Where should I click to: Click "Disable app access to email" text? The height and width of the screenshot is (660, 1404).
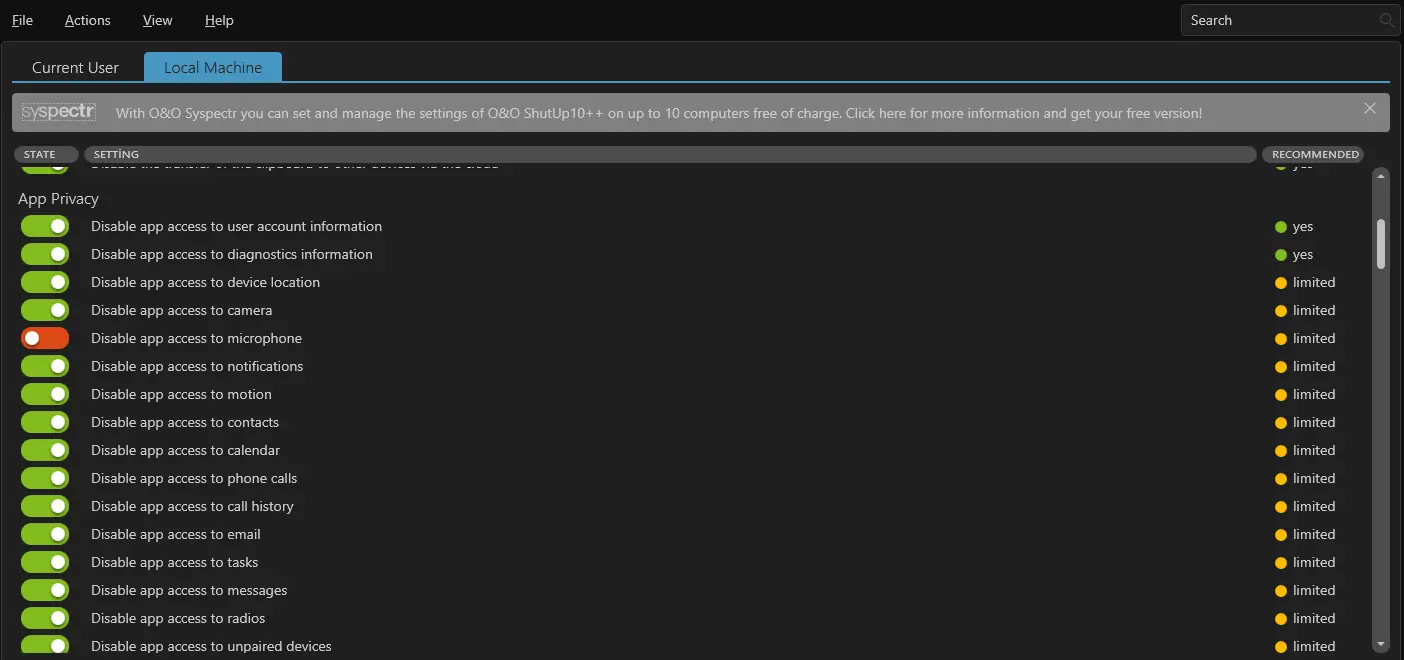click(x=176, y=534)
